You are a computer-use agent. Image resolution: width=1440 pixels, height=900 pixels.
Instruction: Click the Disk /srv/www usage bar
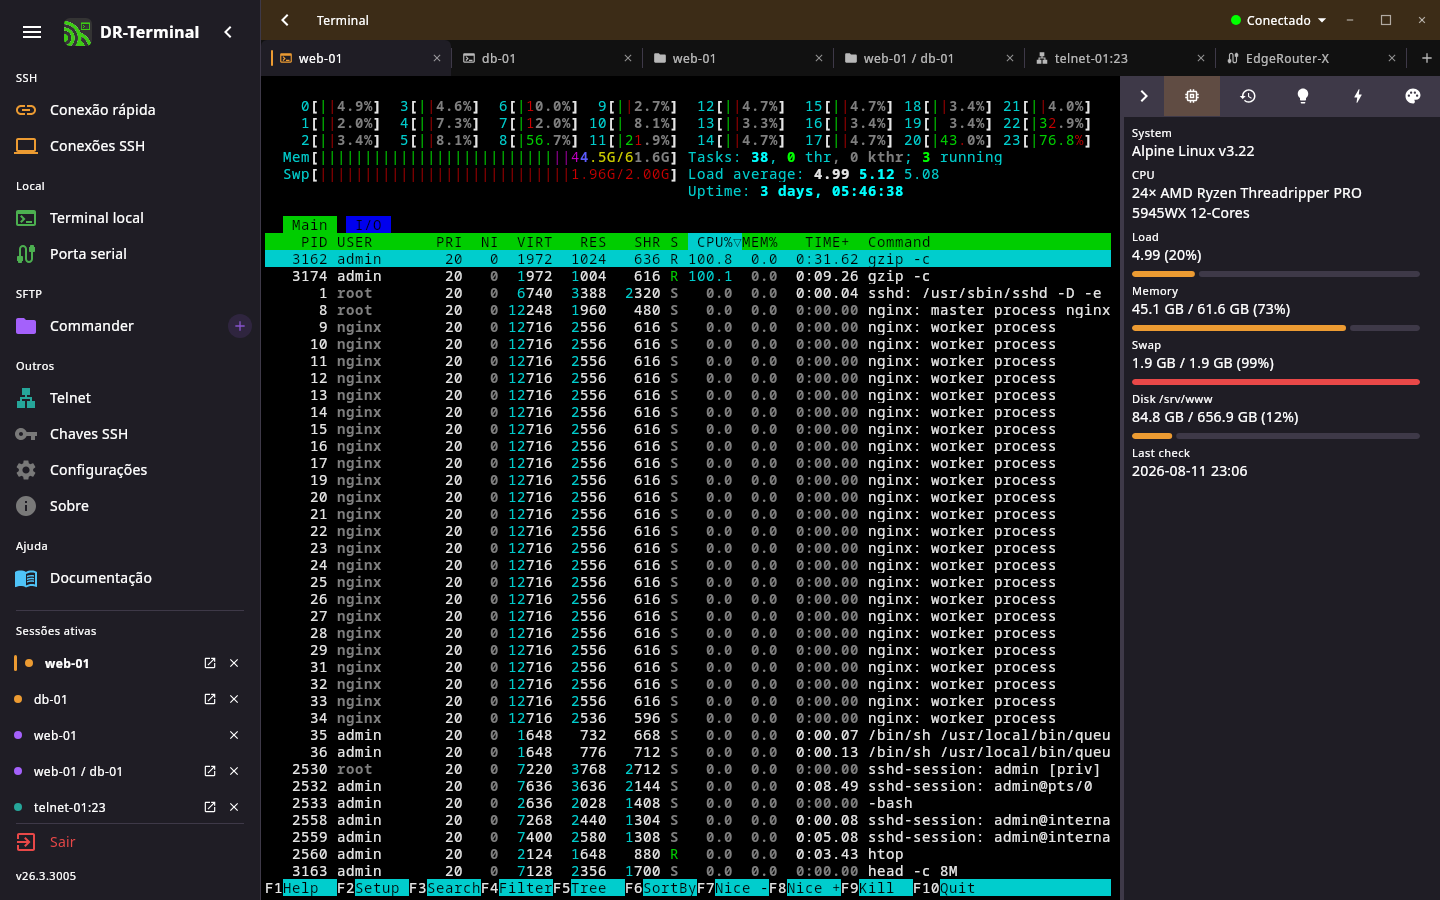(x=1276, y=436)
